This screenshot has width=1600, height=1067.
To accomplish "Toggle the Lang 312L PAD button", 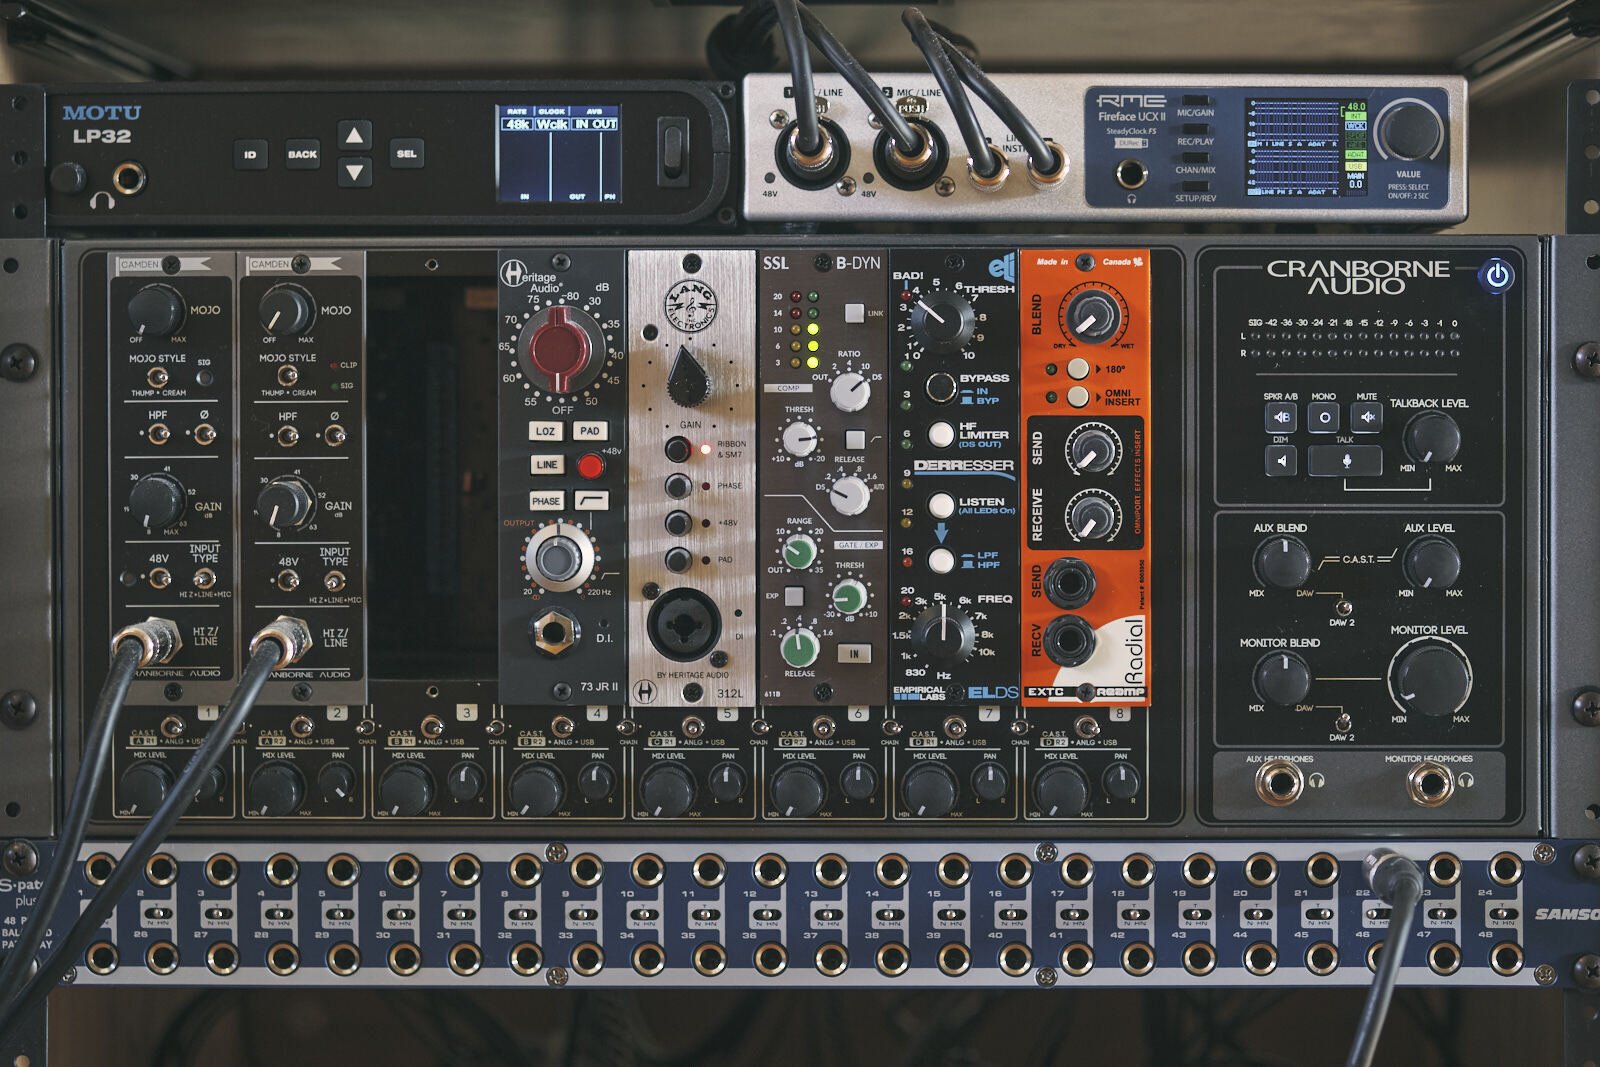I will coord(679,559).
